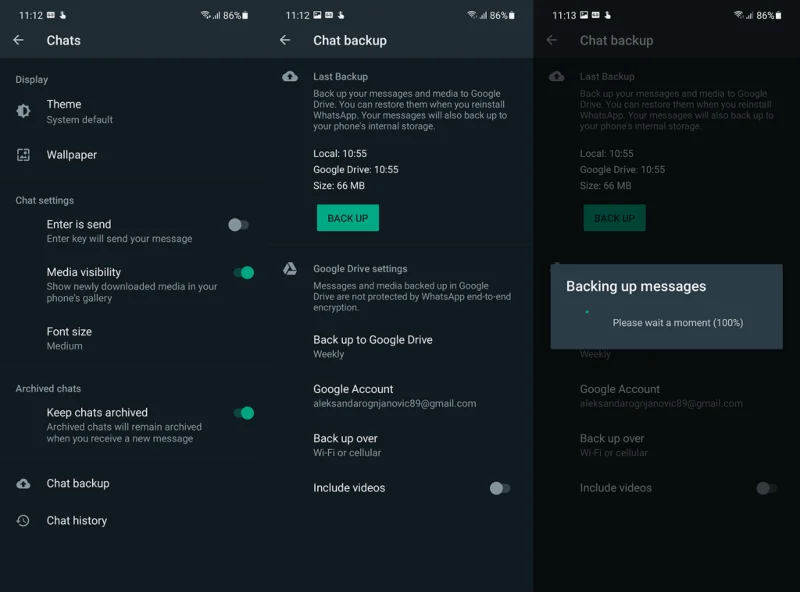
Task: Go back from the Chats settings screen
Action: (18, 40)
